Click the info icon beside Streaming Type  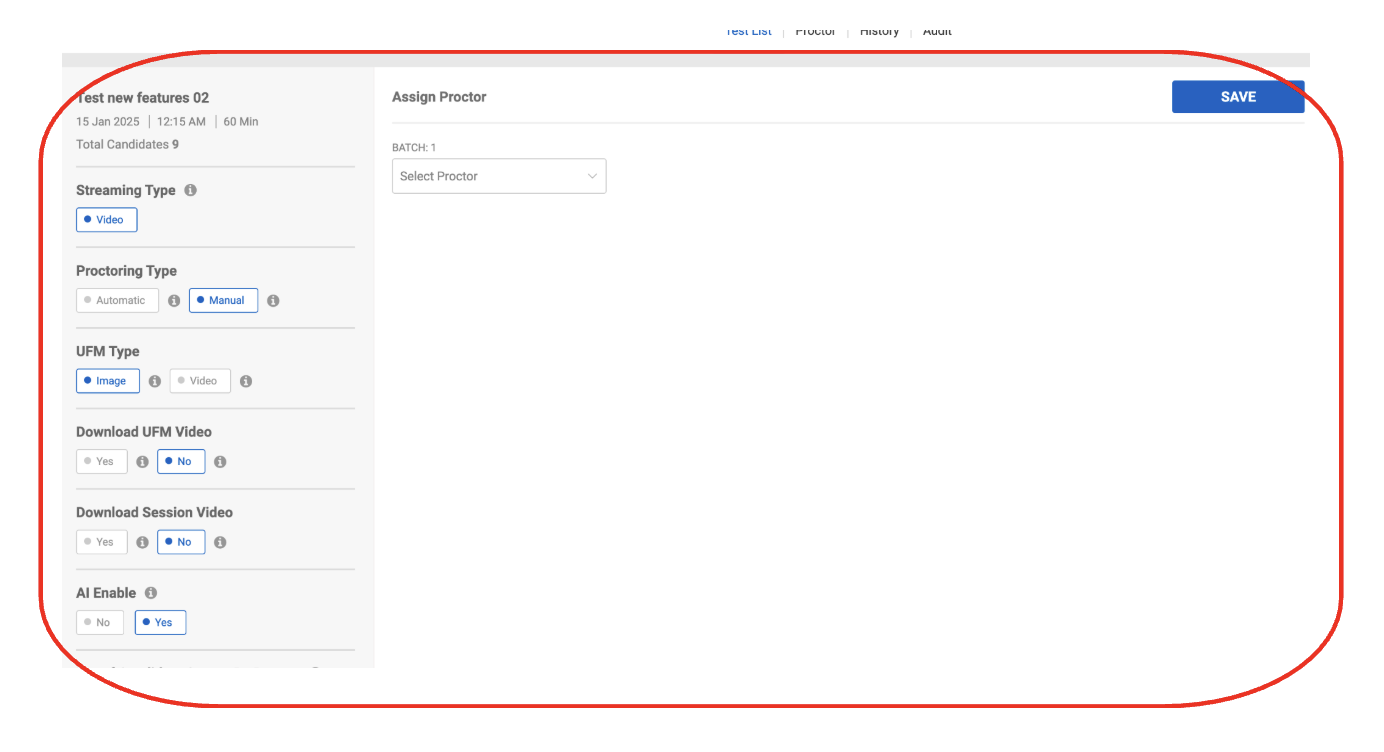pyautogui.click(x=191, y=190)
